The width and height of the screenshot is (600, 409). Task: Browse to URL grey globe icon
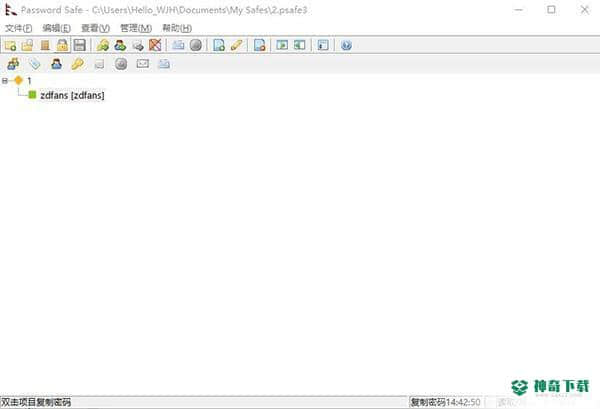pyautogui.click(x=196, y=45)
